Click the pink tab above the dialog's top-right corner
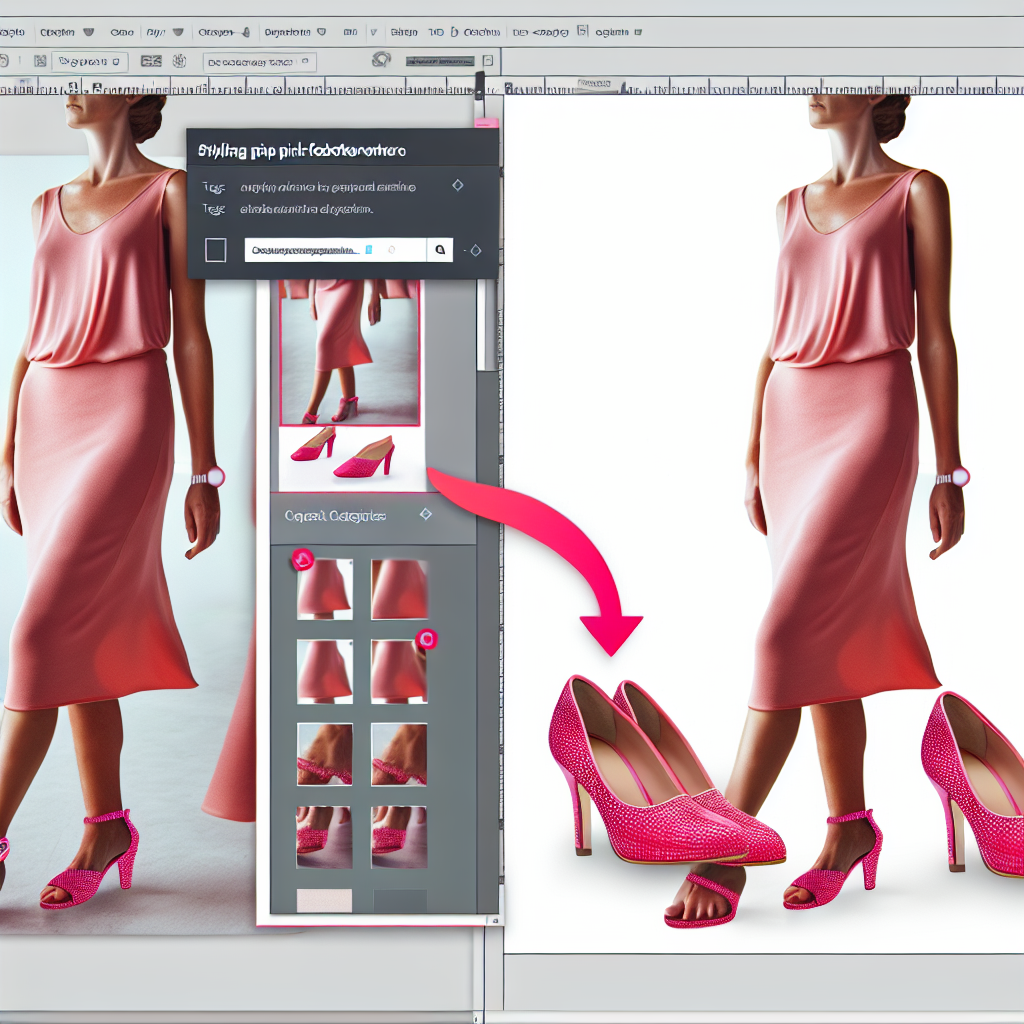The width and height of the screenshot is (1024, 1024). click(486, 123)
